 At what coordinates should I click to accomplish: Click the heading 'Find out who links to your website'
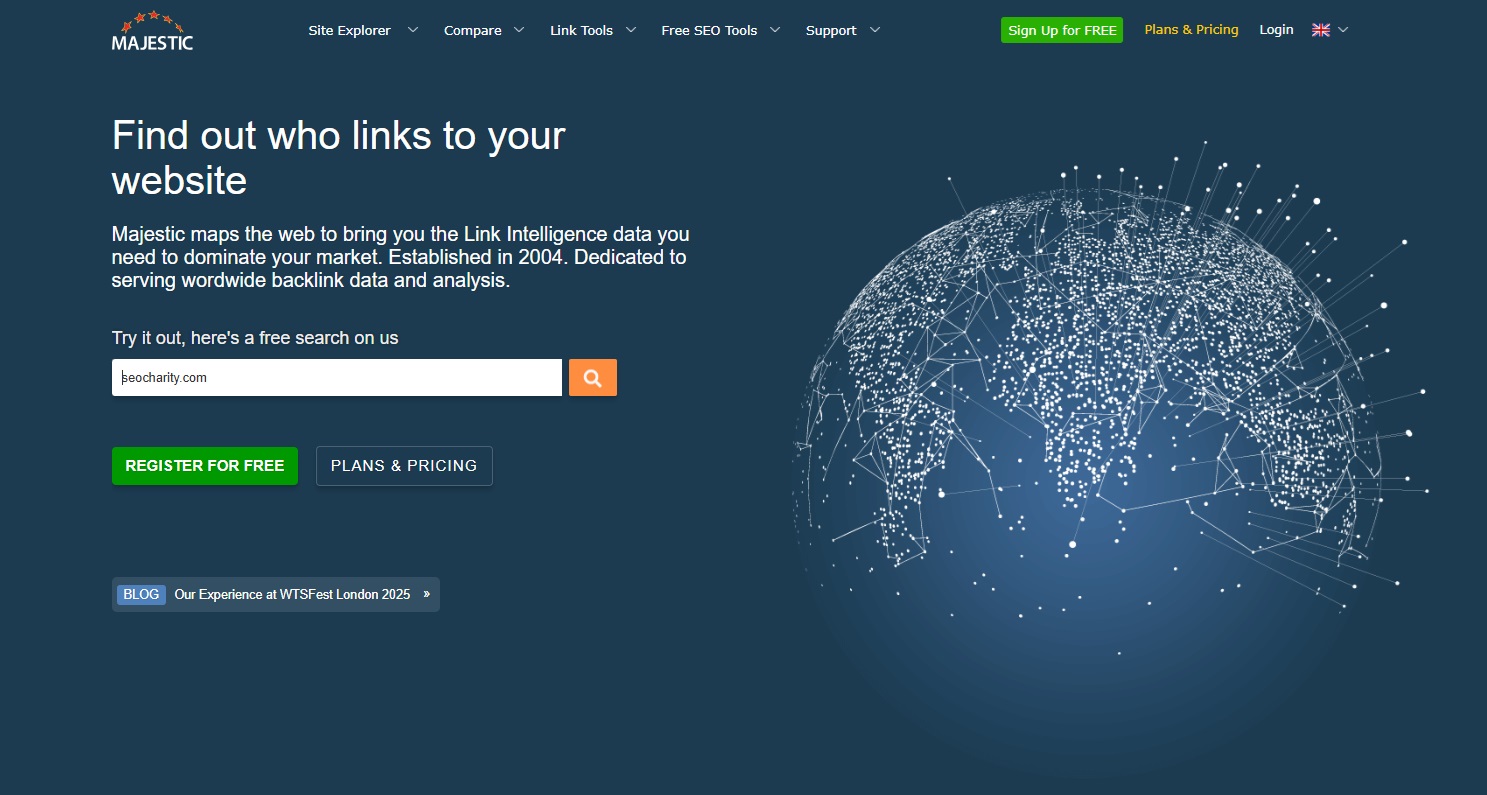click(339, 158)
